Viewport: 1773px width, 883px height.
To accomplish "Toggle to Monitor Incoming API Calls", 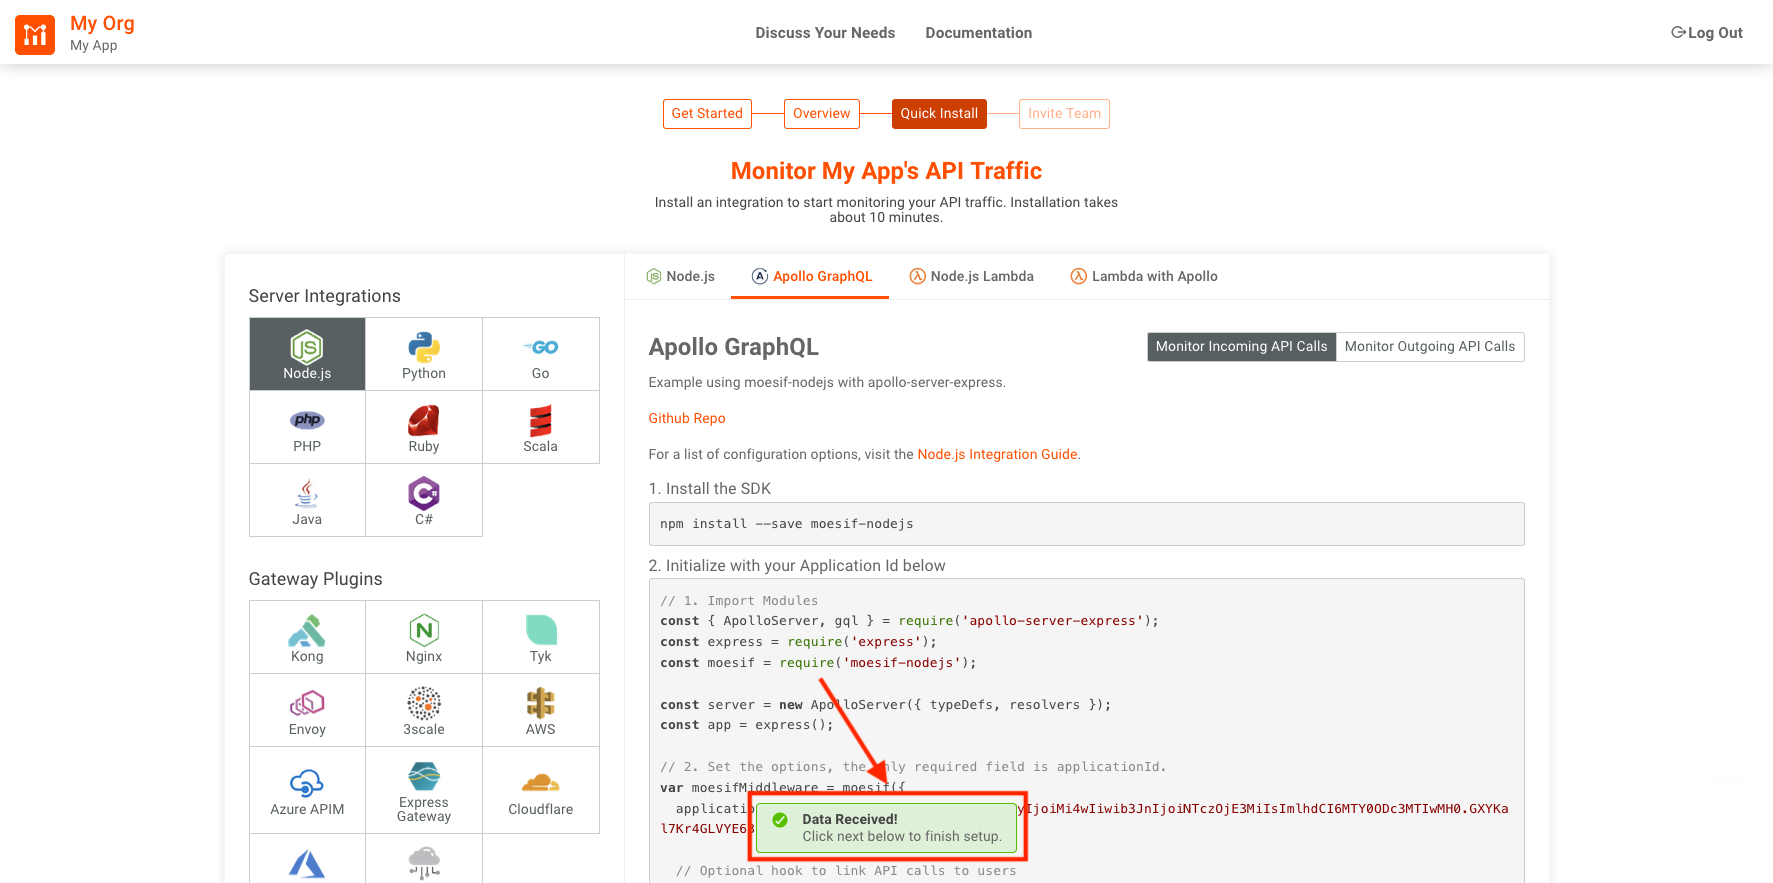I will [1241, 347].
